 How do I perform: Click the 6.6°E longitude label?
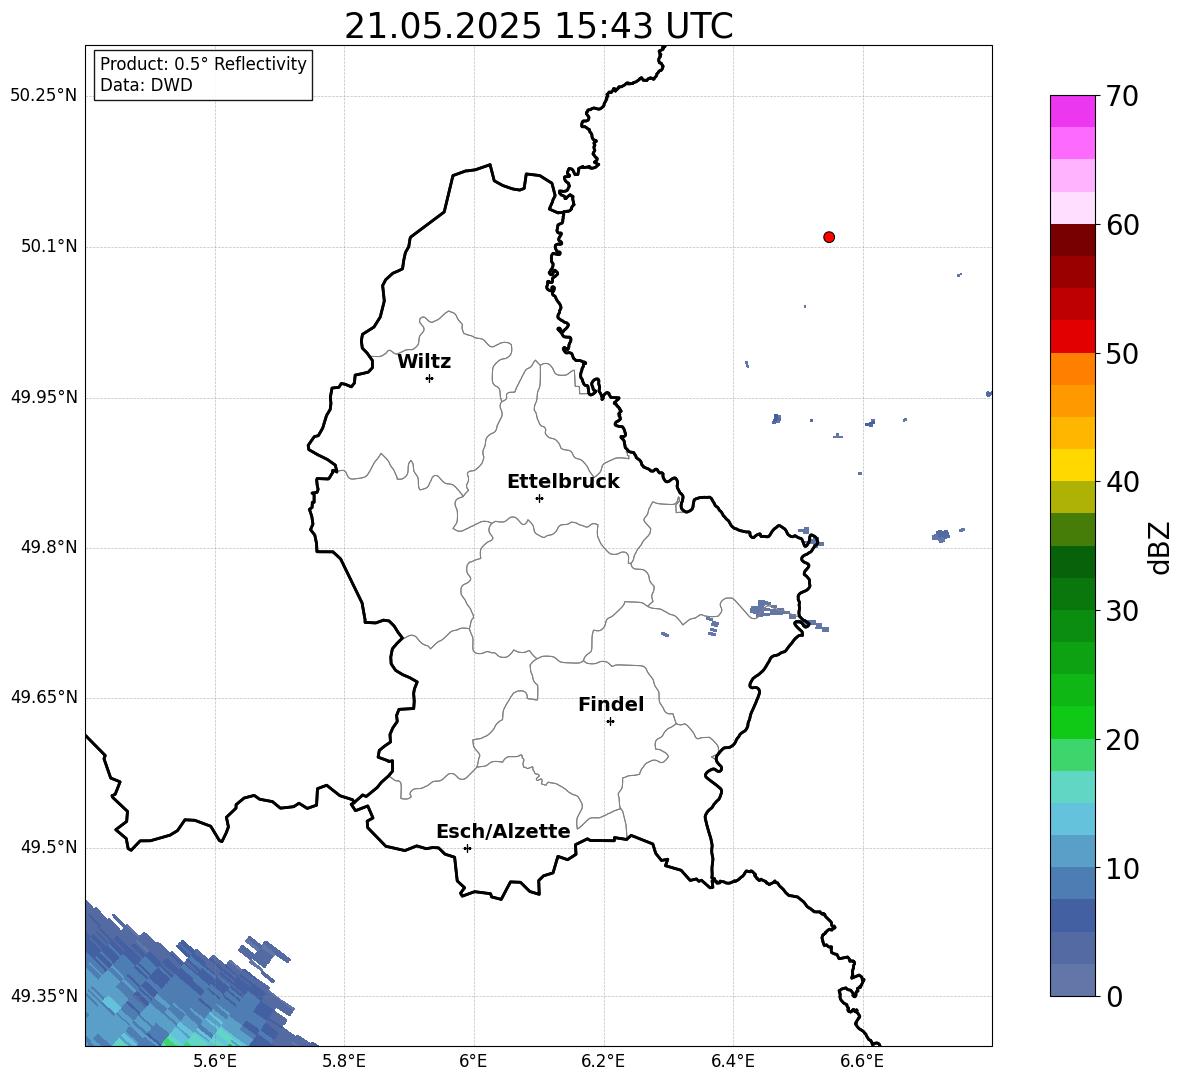pos(862,1061)
